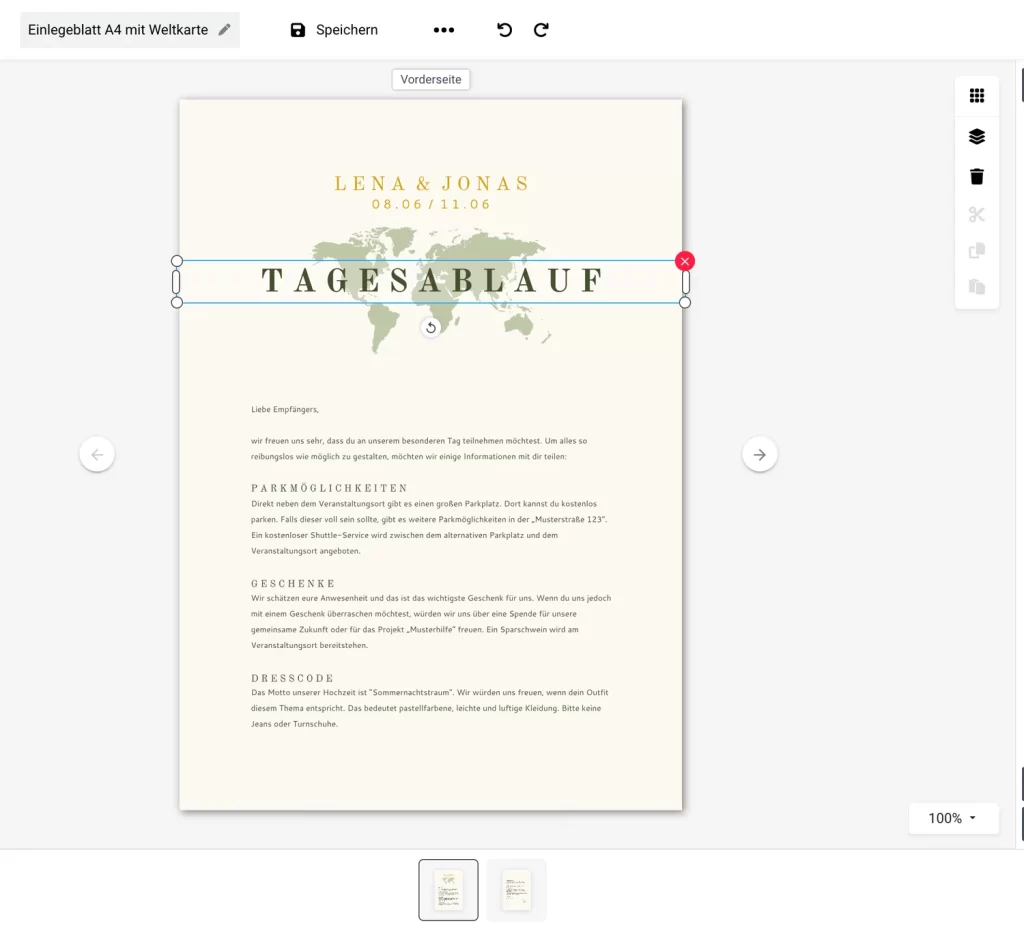Undo the last change

[504, 30]
